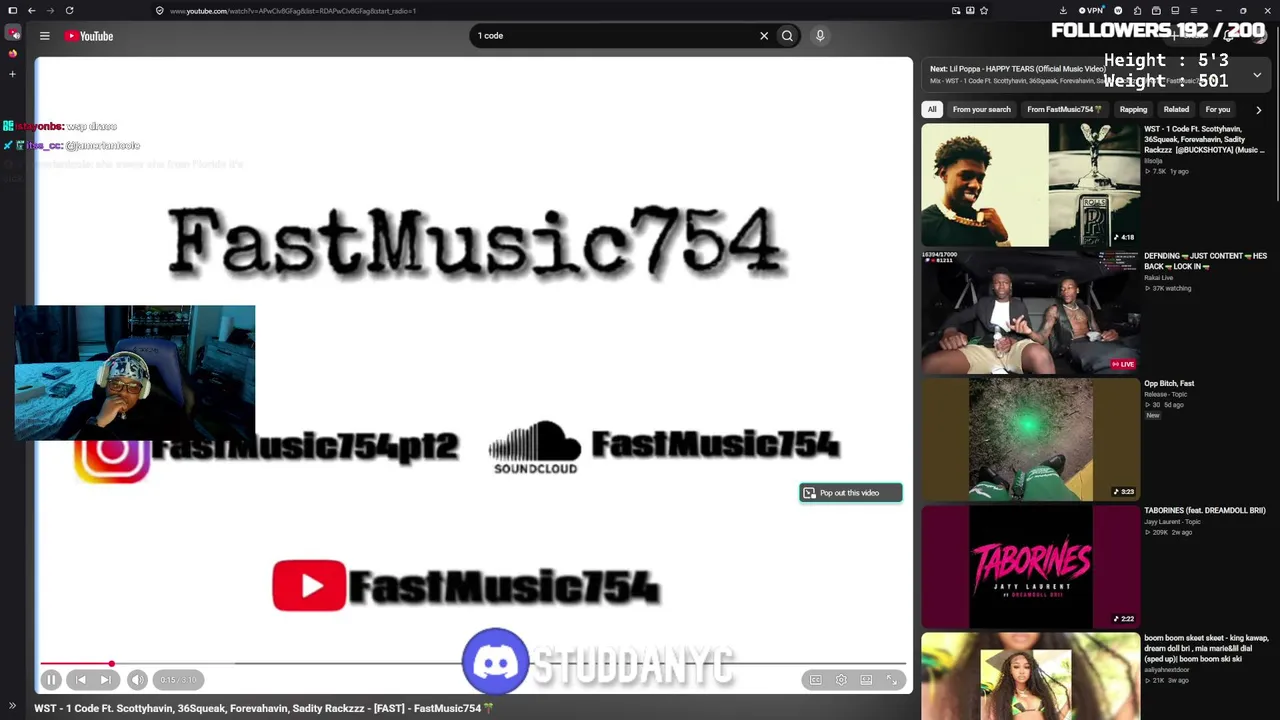
Task: Submit search with the magnifier button
Action: click(x=787, y=36)
